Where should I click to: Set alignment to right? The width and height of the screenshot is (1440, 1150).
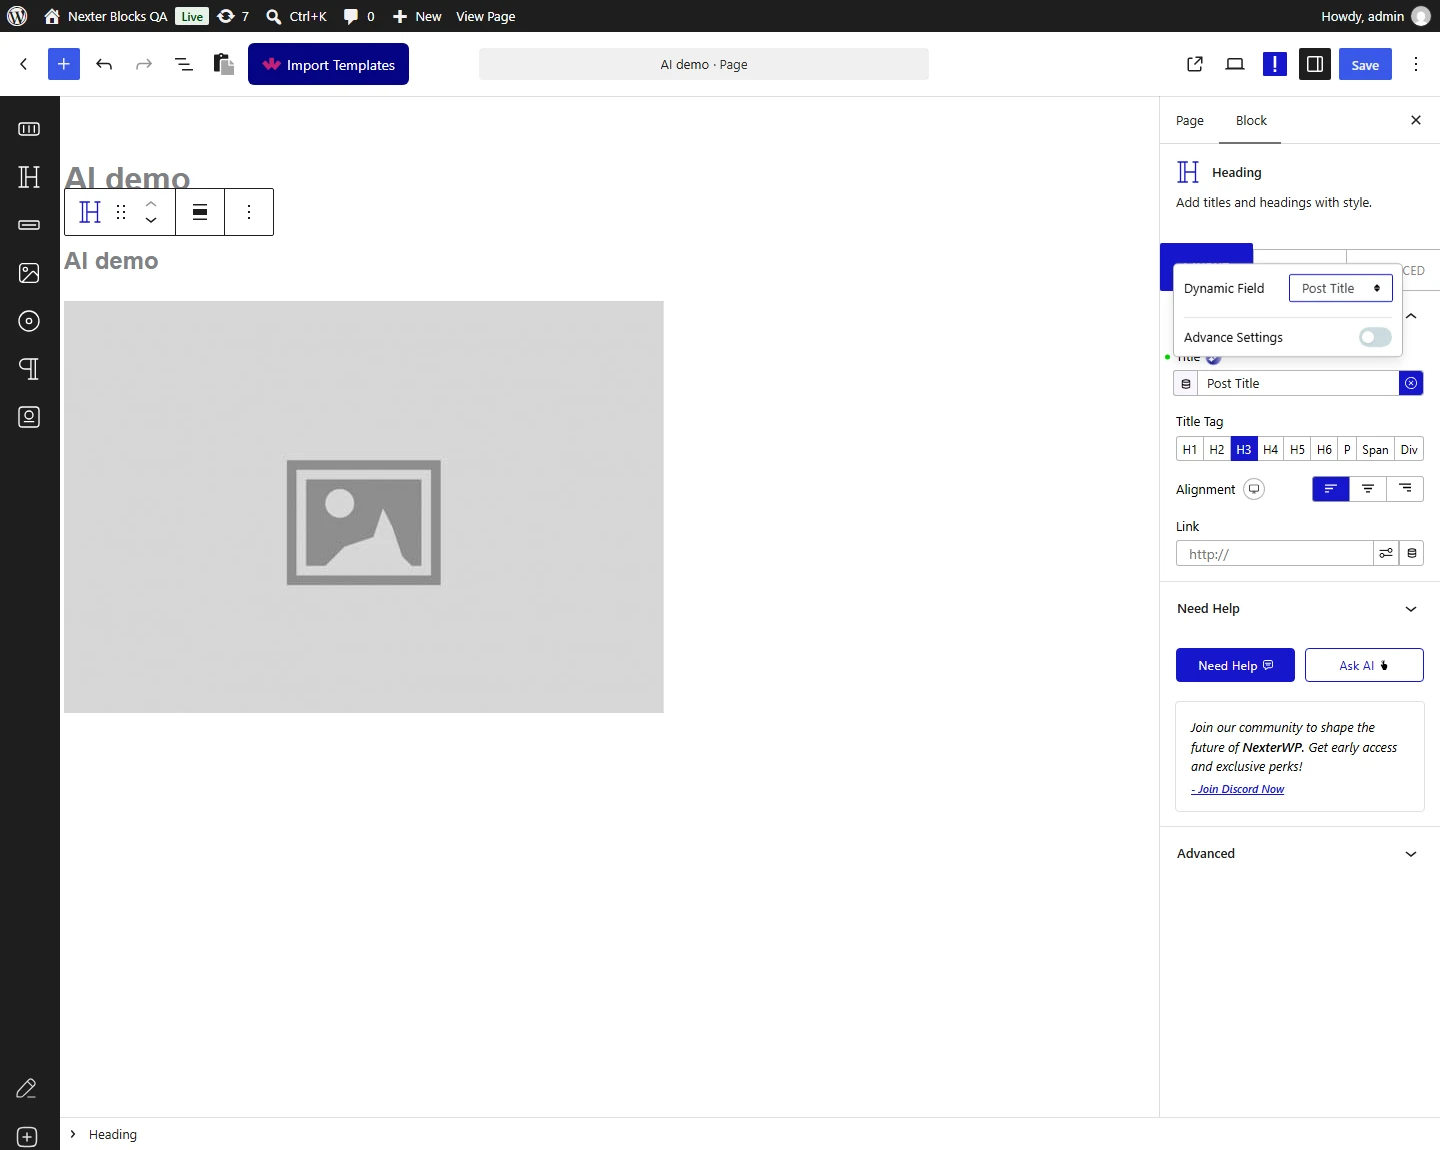pyautogui.click(x=1405, y=489)
